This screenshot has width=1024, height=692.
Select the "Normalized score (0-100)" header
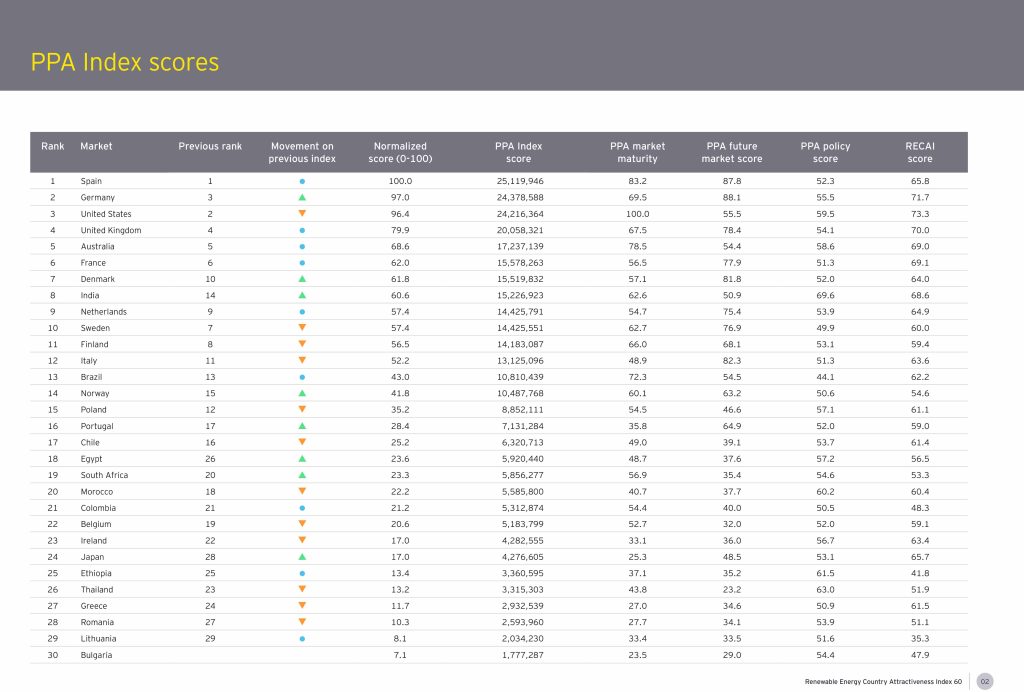[x=400, y=152]
